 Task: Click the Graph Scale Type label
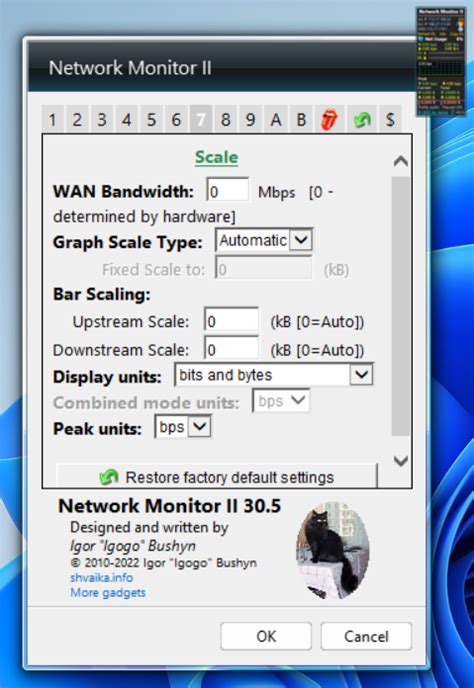tap(127, 242)
